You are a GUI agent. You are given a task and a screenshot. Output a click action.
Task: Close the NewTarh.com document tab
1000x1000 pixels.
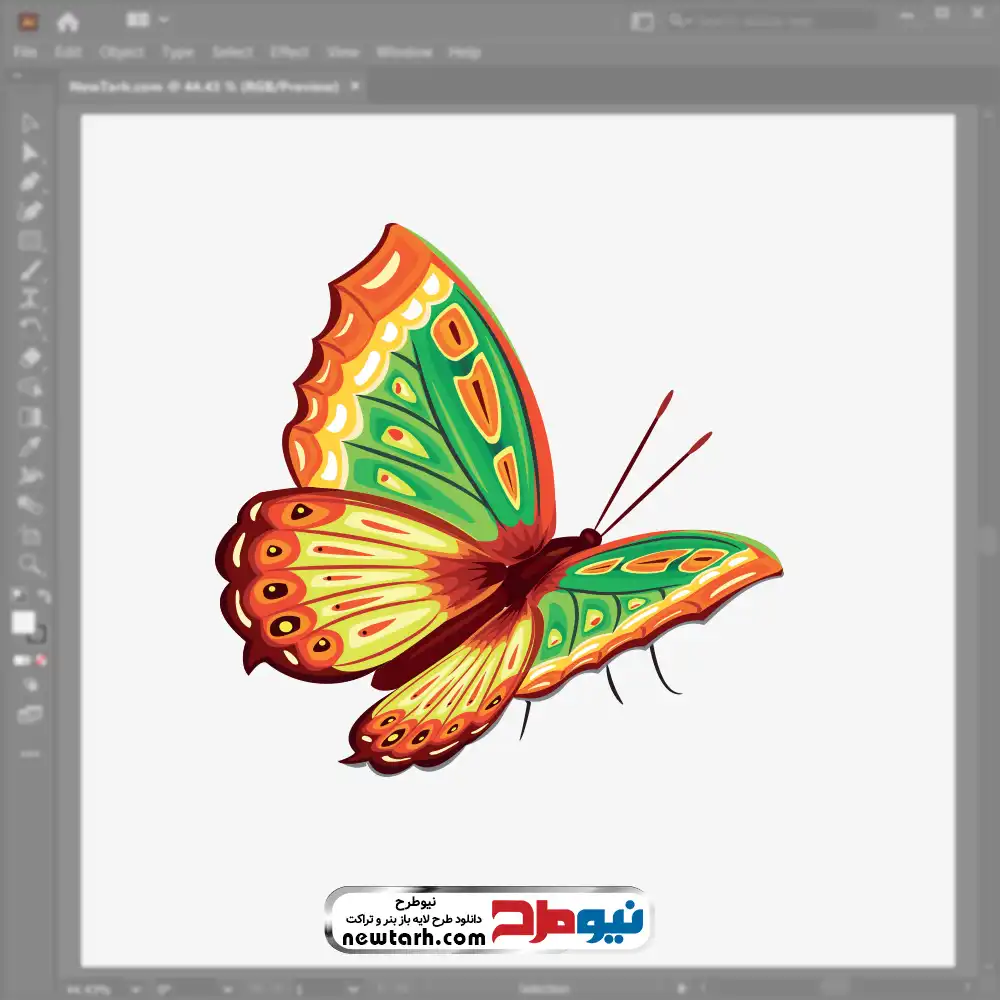point(355,87)
